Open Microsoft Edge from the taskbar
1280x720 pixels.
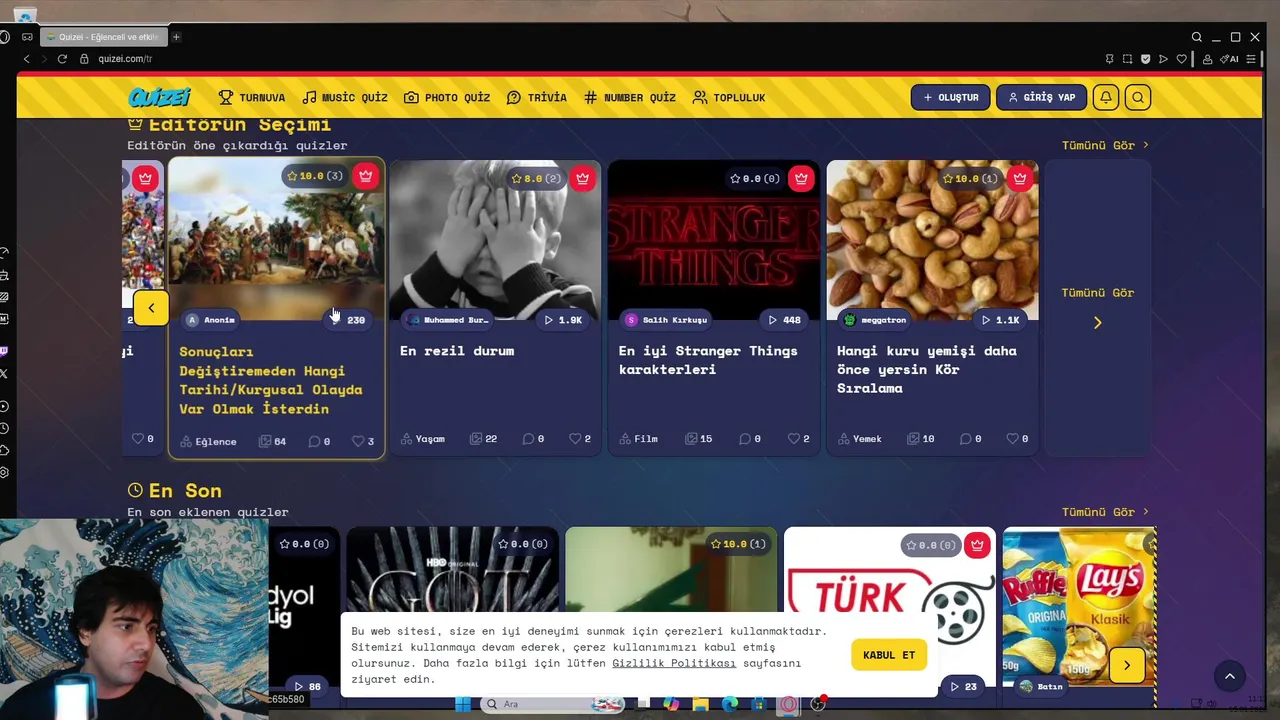tap(730, 704)
